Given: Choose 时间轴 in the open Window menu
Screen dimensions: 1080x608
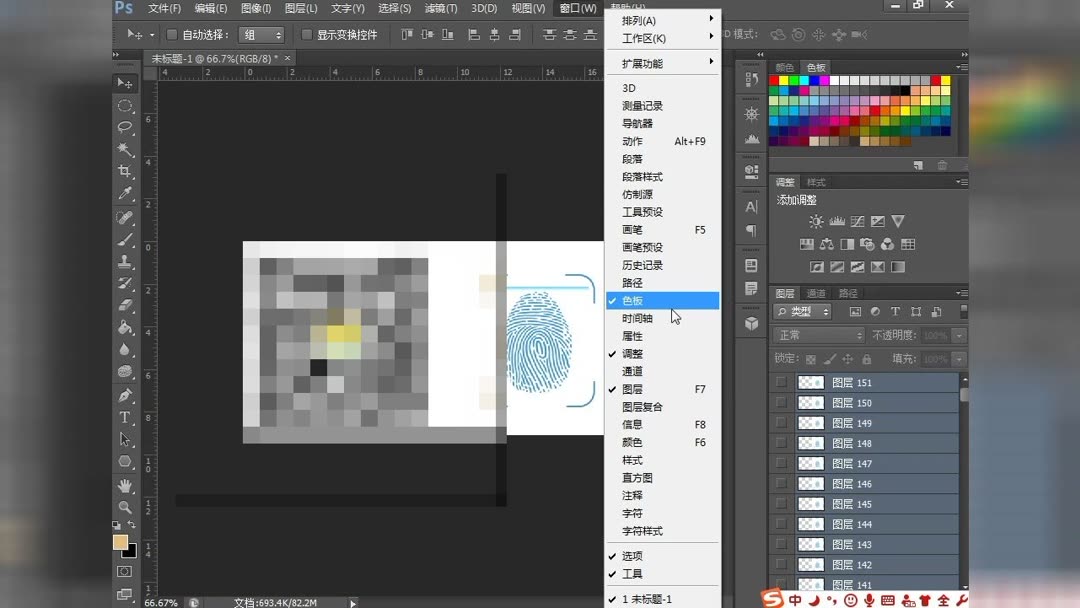Looking at the screenshot, I should coord(637,318).
